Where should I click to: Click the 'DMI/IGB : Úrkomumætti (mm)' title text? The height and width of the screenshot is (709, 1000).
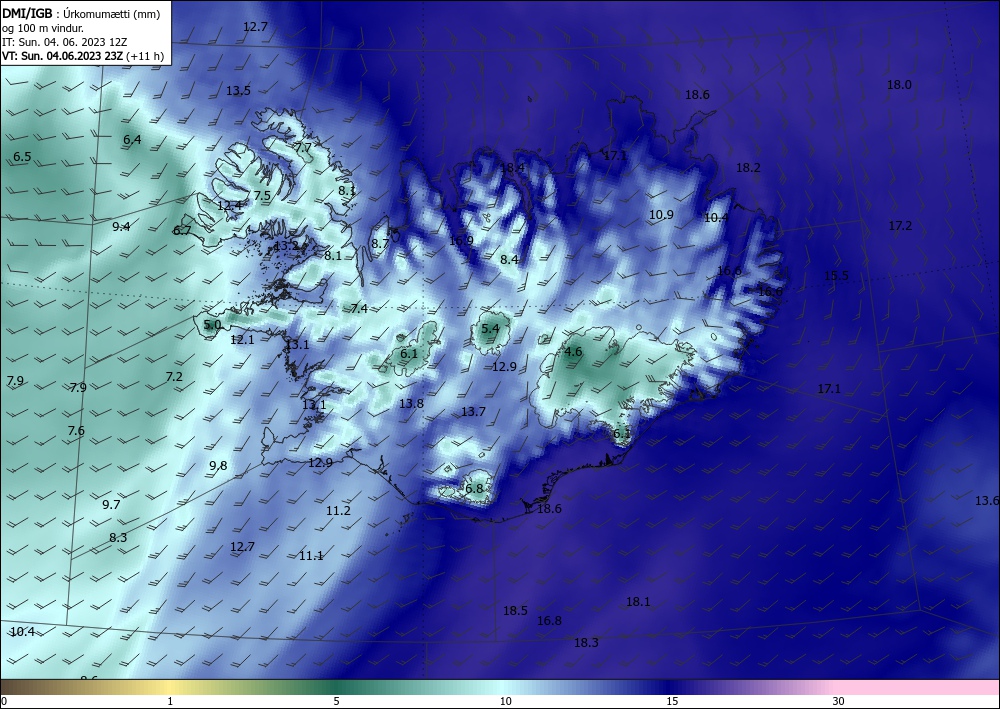point(81,14)
